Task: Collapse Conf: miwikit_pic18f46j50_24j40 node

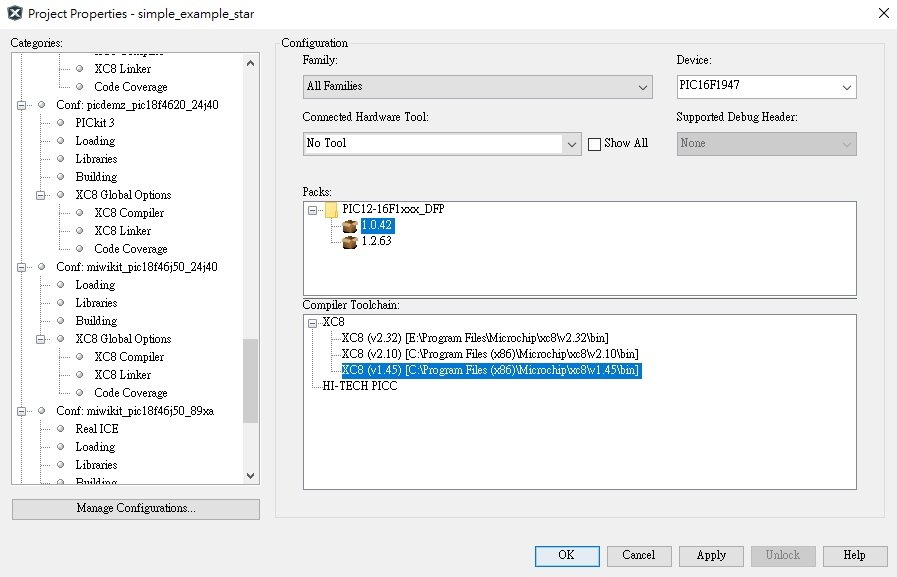Action: (22, 267)
